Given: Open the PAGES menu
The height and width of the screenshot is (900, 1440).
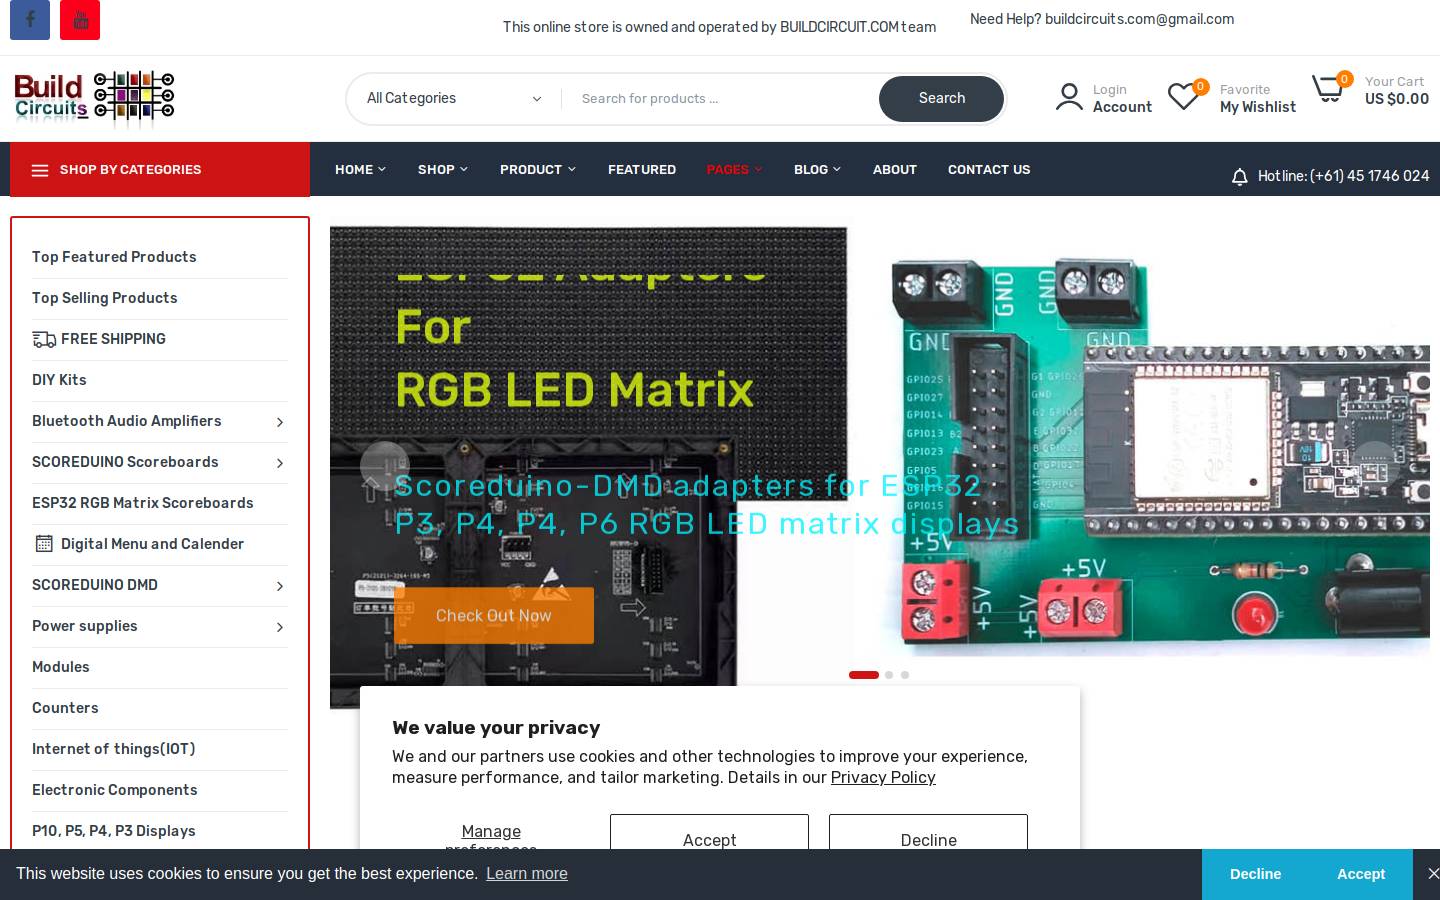Looking at the screenshot, I should pos(734,170).
